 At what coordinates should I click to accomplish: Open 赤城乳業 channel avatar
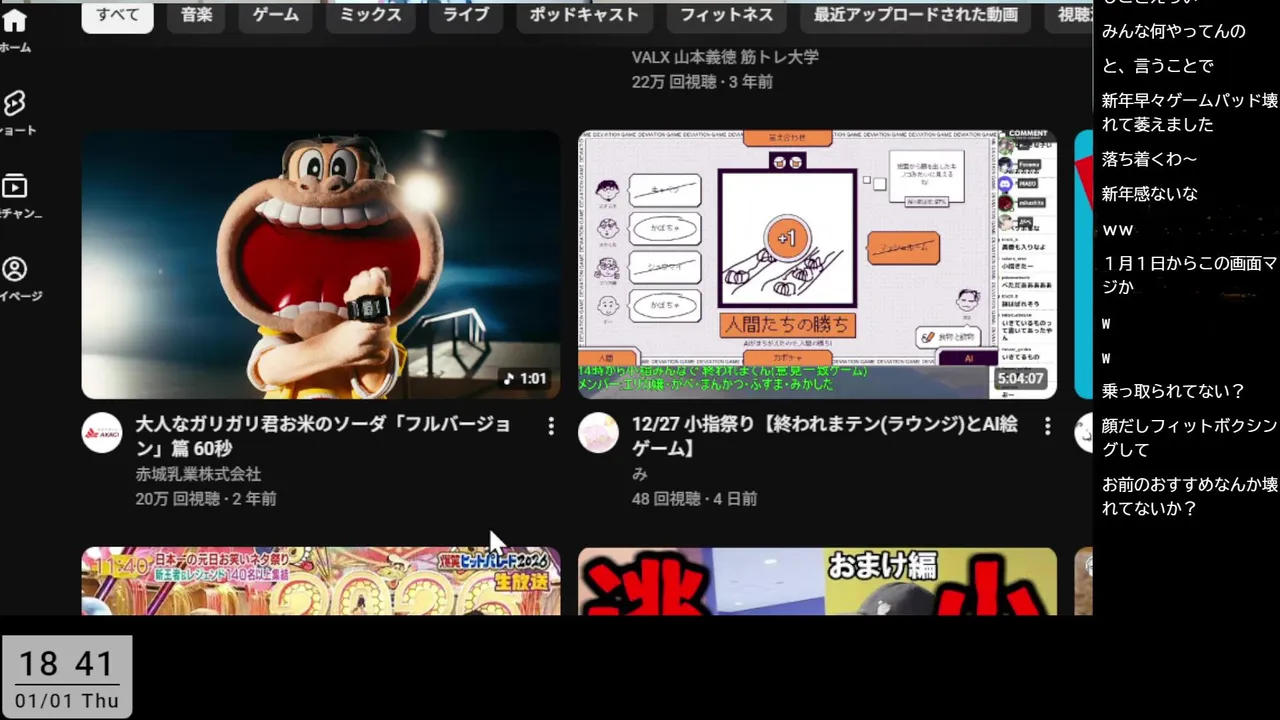(102, 433)
